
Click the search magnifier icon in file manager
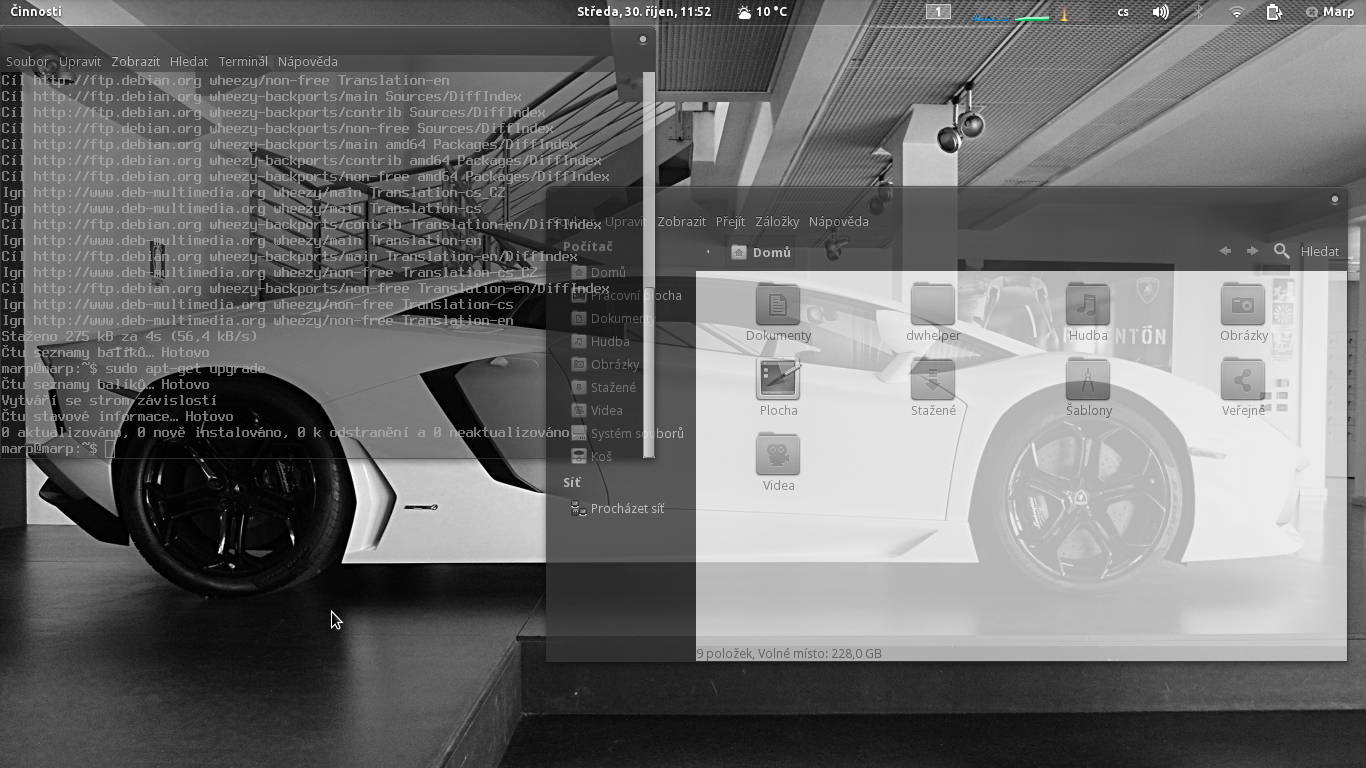click(1282, 251)
